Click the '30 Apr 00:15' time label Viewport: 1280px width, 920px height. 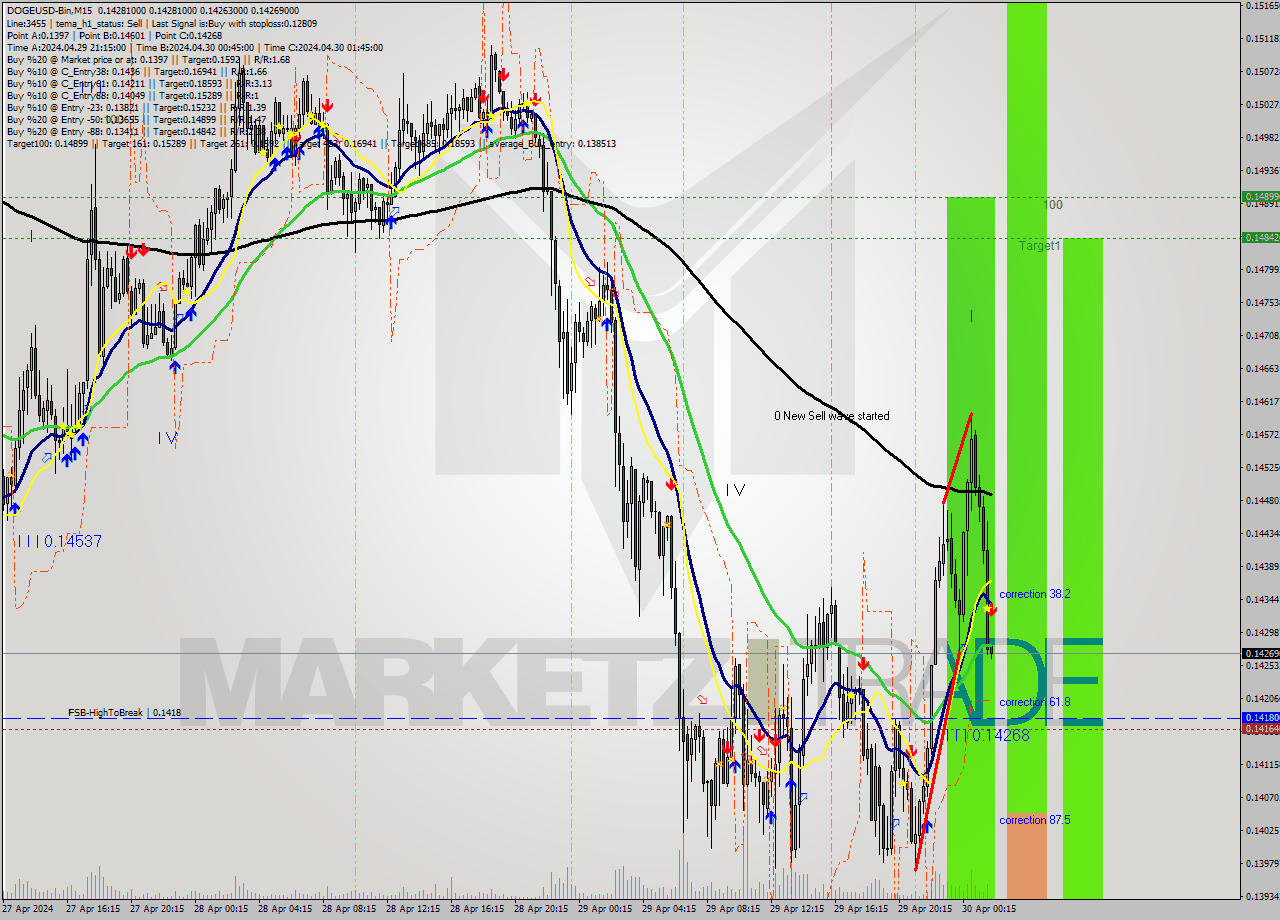[x=989, y=909]
